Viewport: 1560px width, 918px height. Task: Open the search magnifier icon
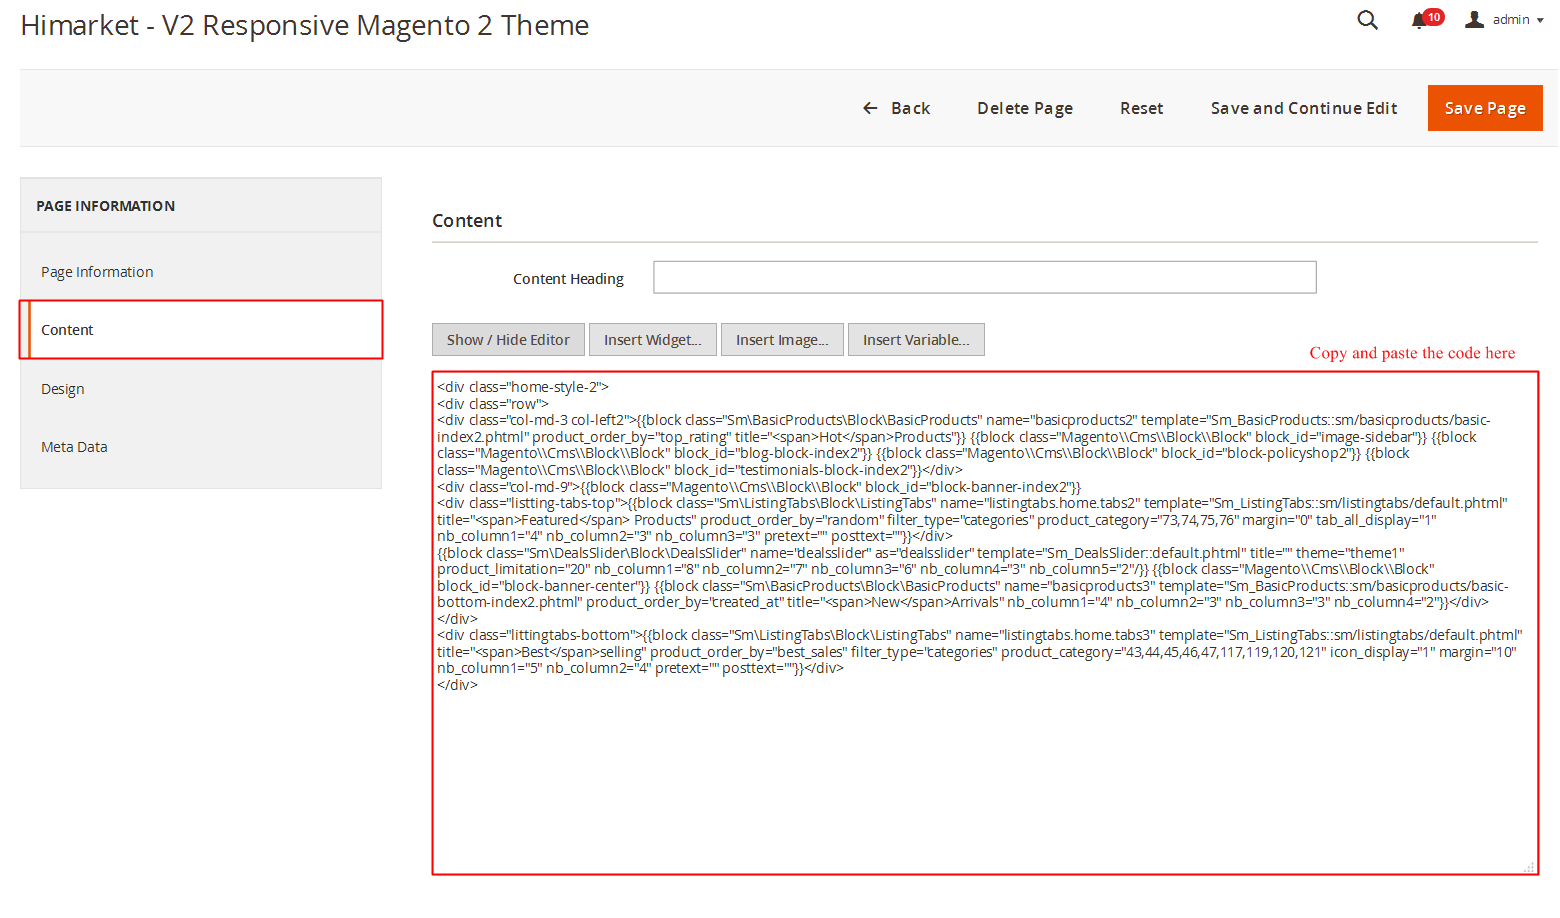pyautogui.click(x=1367, y=20)
